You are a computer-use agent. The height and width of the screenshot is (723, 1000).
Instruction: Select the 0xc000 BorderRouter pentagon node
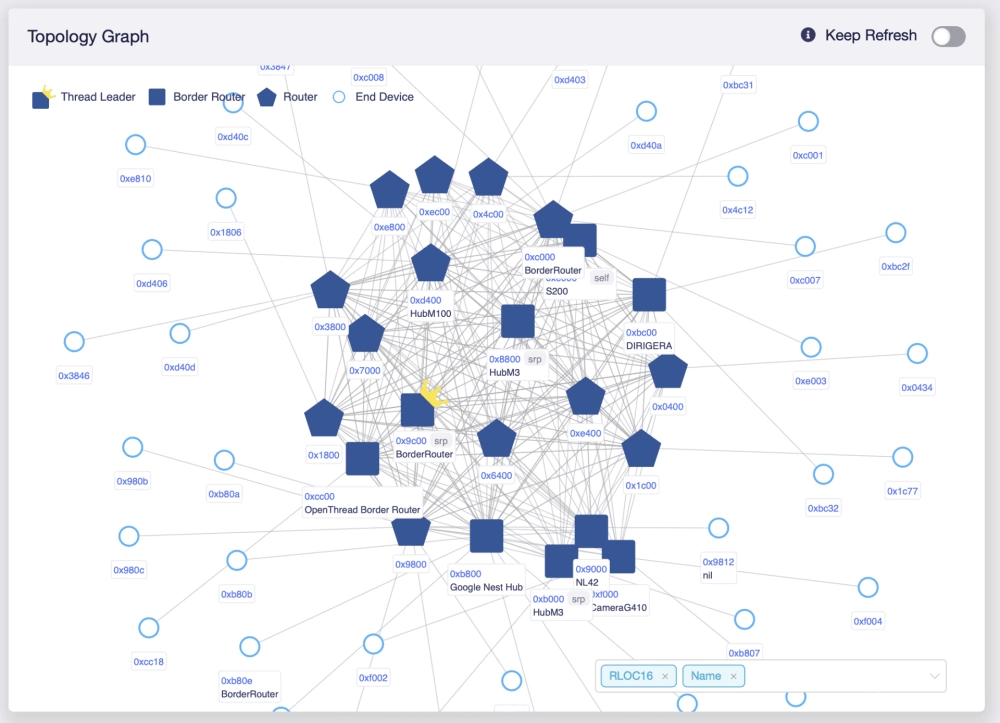click(553, 220)
